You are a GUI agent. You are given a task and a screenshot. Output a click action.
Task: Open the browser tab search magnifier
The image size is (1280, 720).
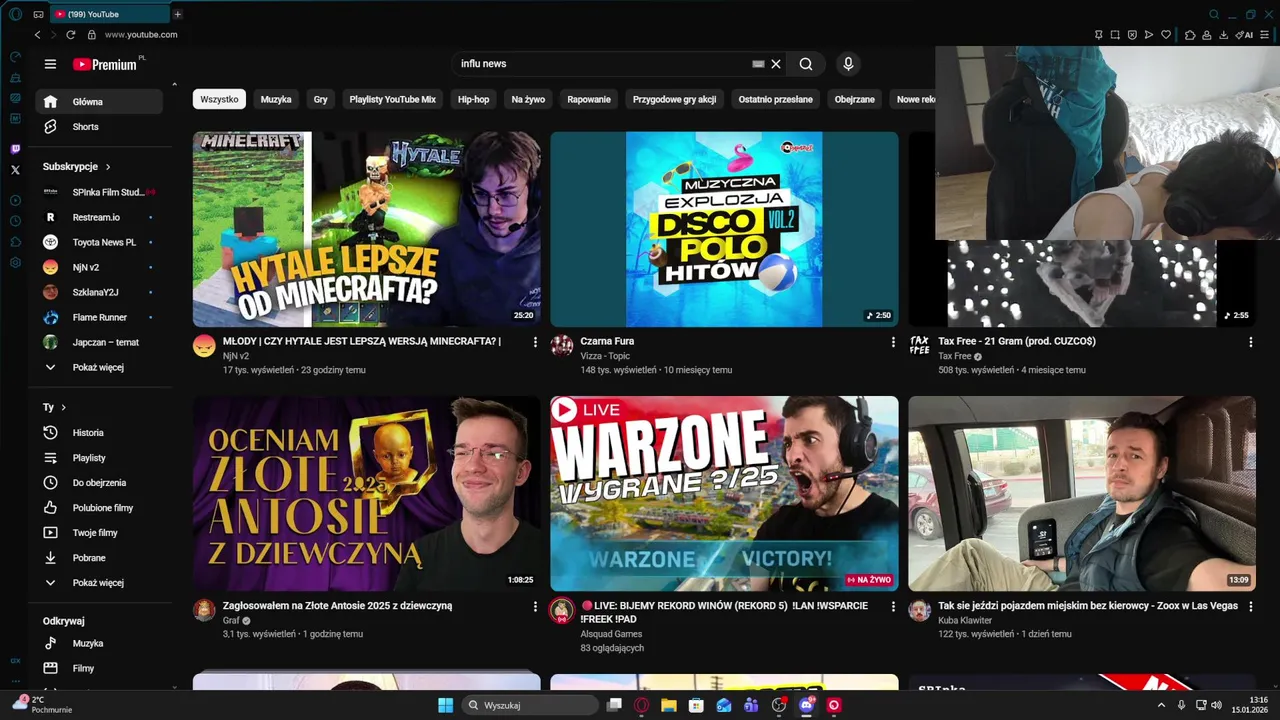coord(1214,14)
